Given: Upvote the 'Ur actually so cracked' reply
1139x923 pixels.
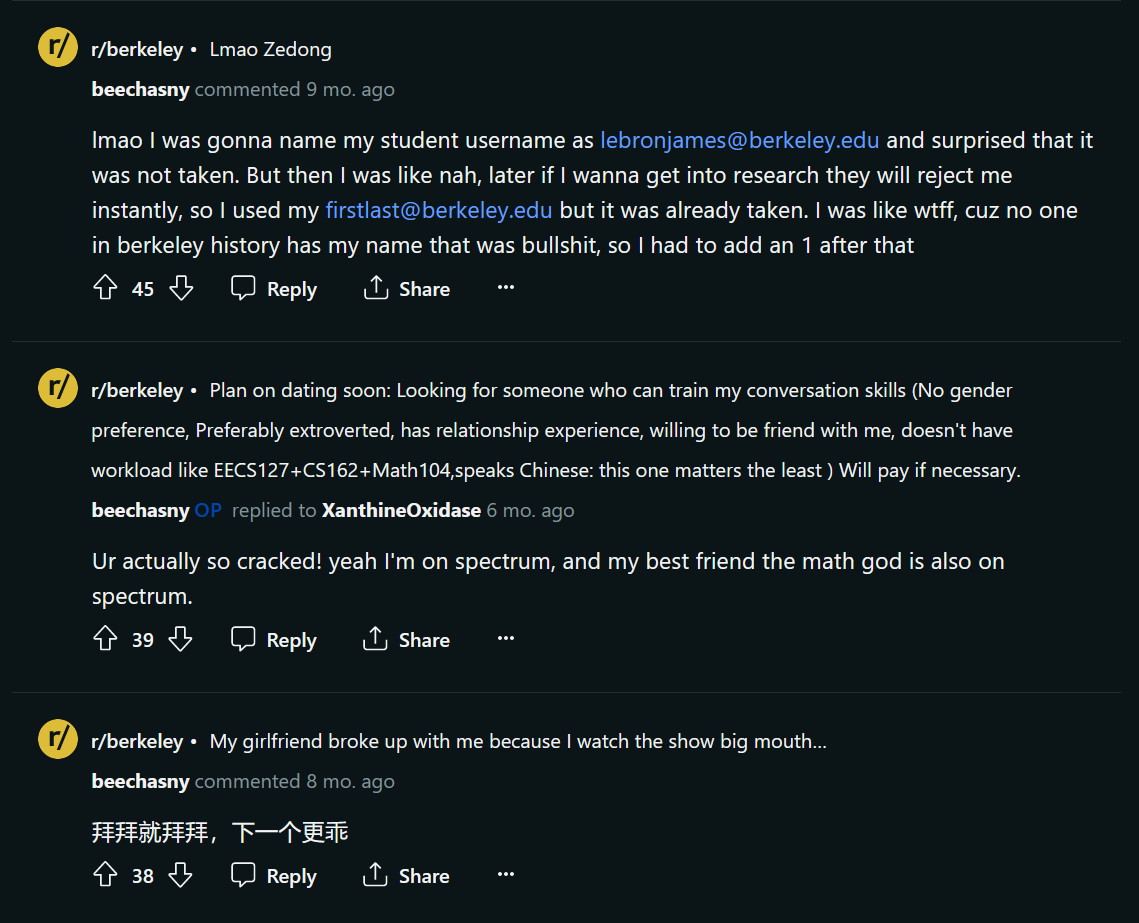Looking at the screenshot, I should coord(105,638).
